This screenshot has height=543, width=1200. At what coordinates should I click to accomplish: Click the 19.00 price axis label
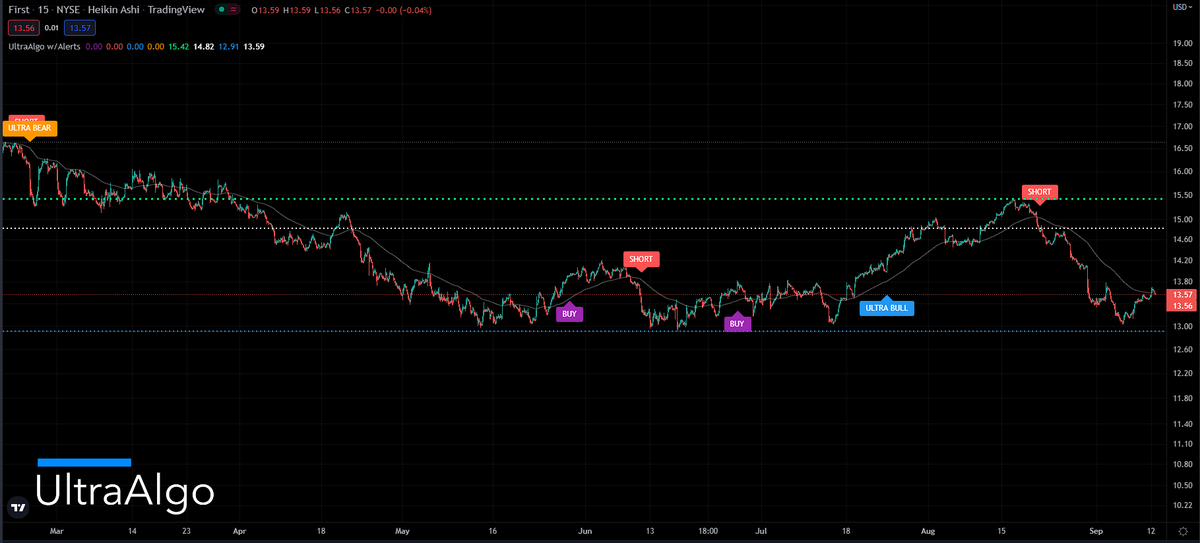click(1181, 43)
